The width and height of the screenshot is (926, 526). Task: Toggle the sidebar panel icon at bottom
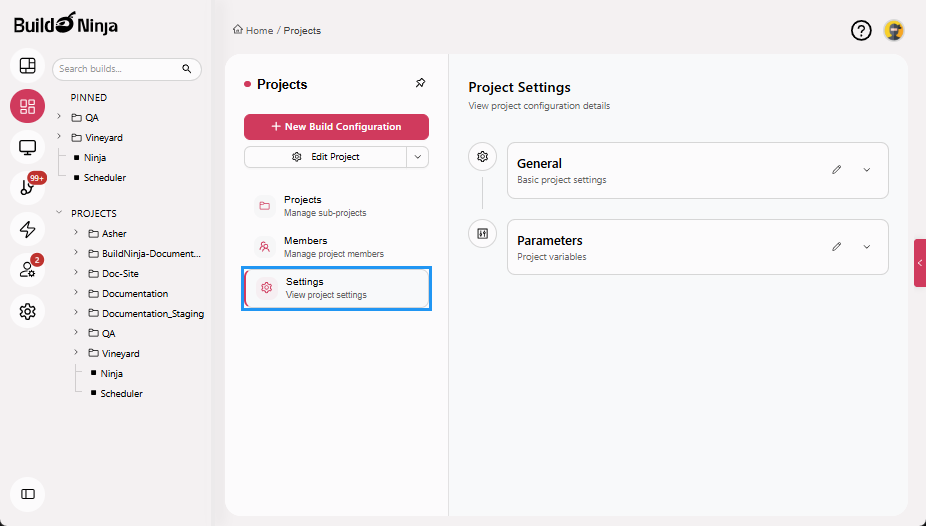click(28, 494)
